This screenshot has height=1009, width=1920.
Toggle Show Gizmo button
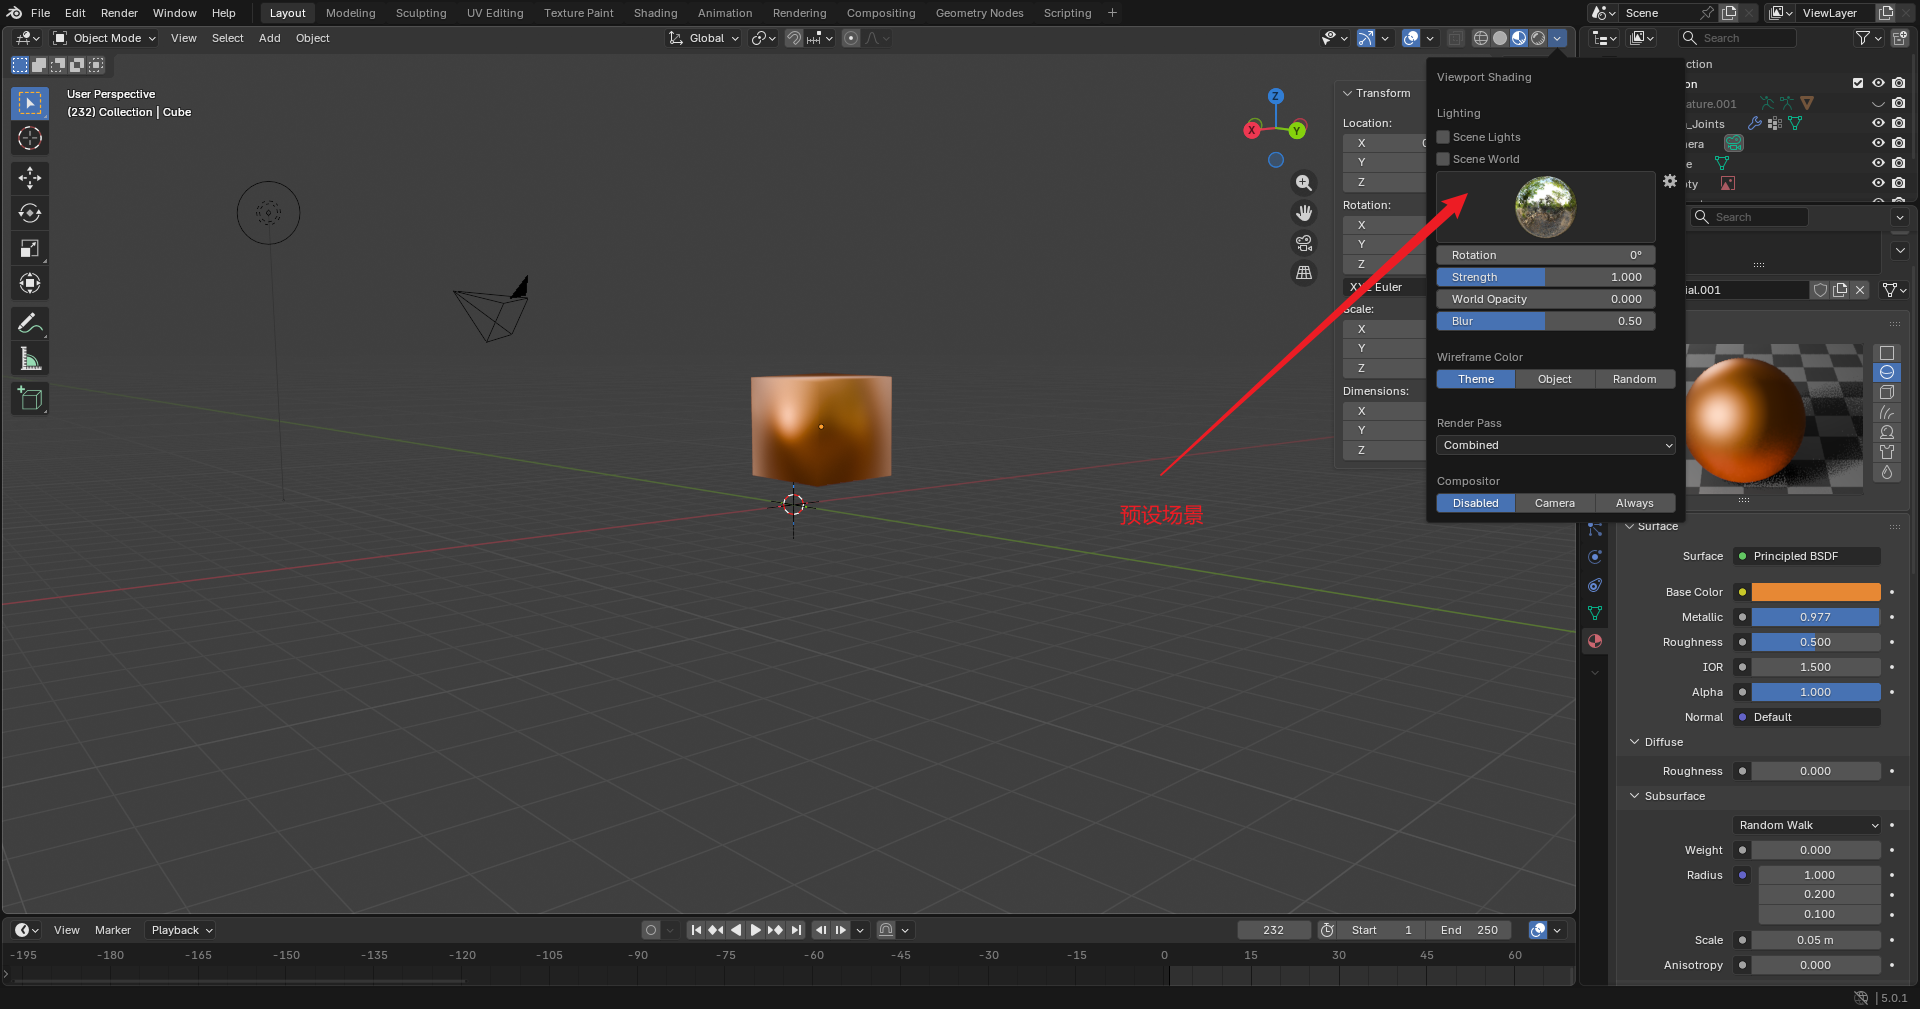[x=1365, y=38]
